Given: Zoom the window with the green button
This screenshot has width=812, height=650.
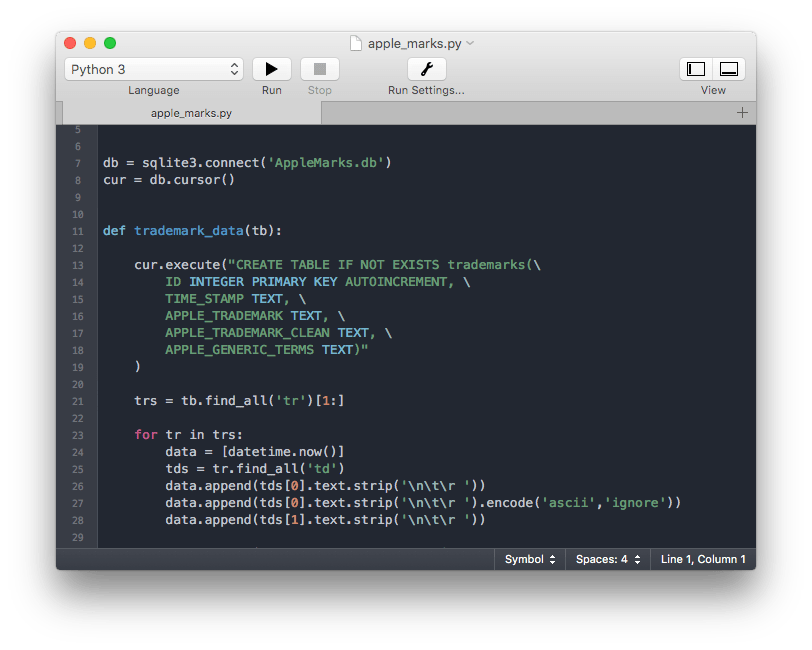Looking at the screenshot, I should pyautogui.click(x=110, y=43).
